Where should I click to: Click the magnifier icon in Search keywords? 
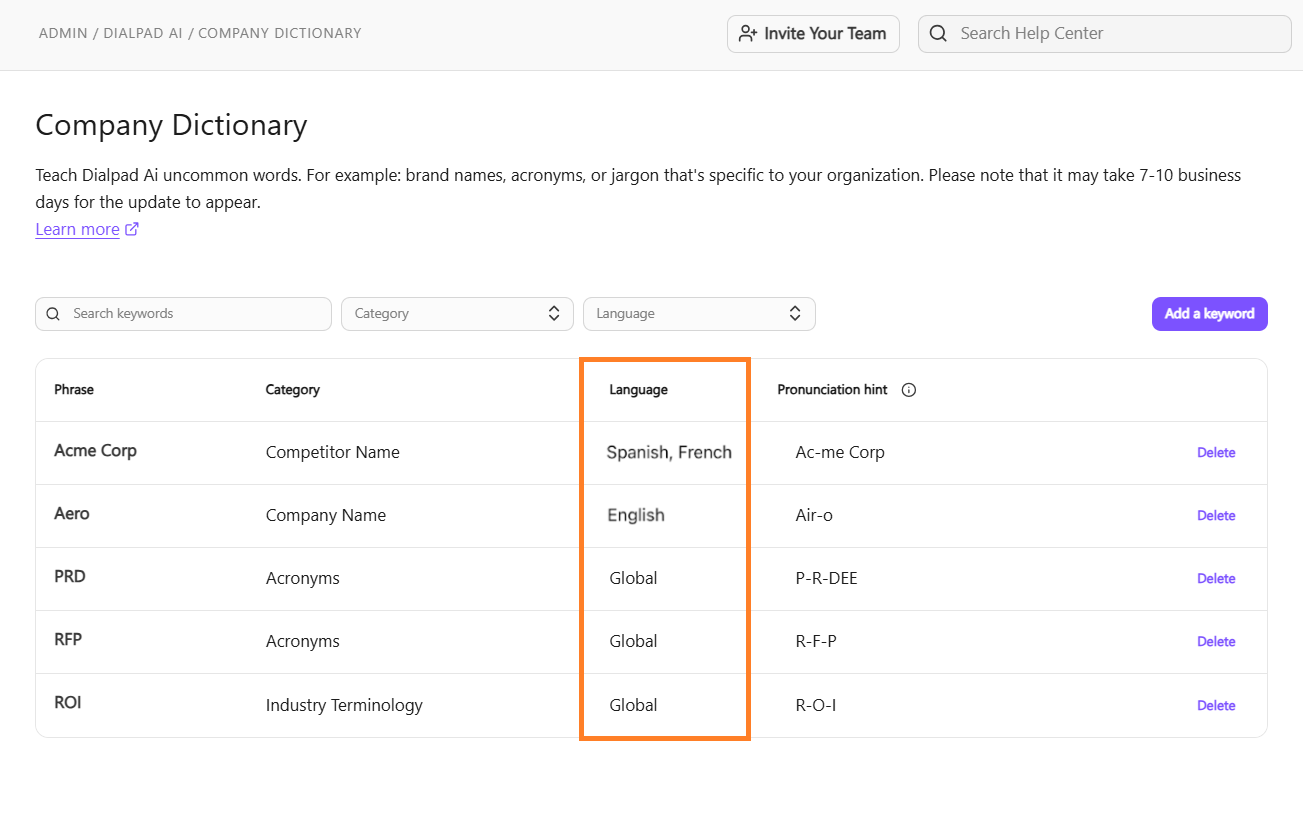point(53,314)
